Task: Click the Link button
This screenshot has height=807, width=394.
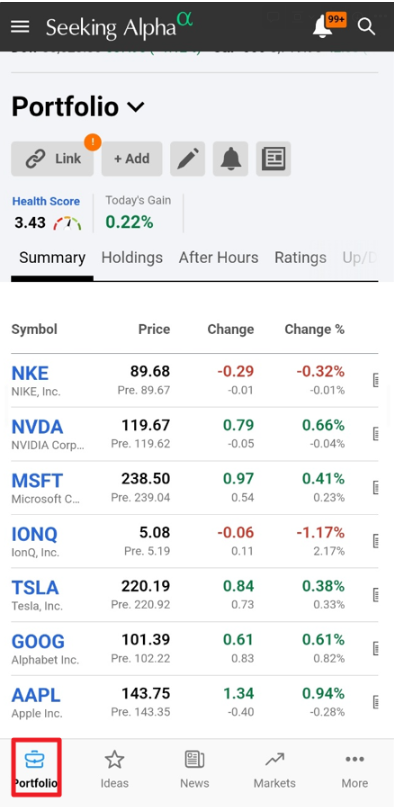Action: point(52,159)
